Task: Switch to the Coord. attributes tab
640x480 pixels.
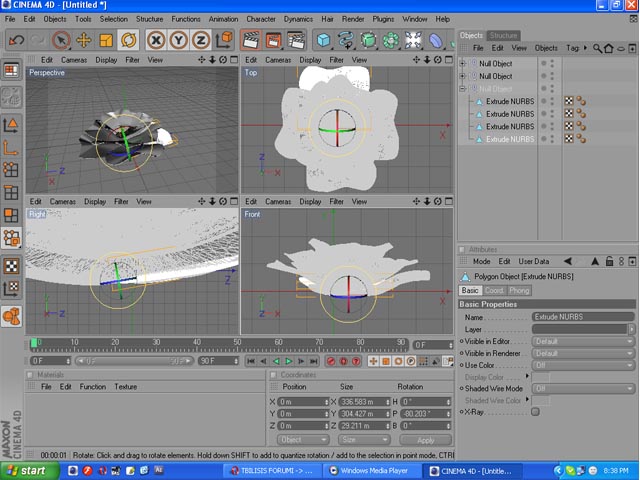Action: tap(494, 291)
